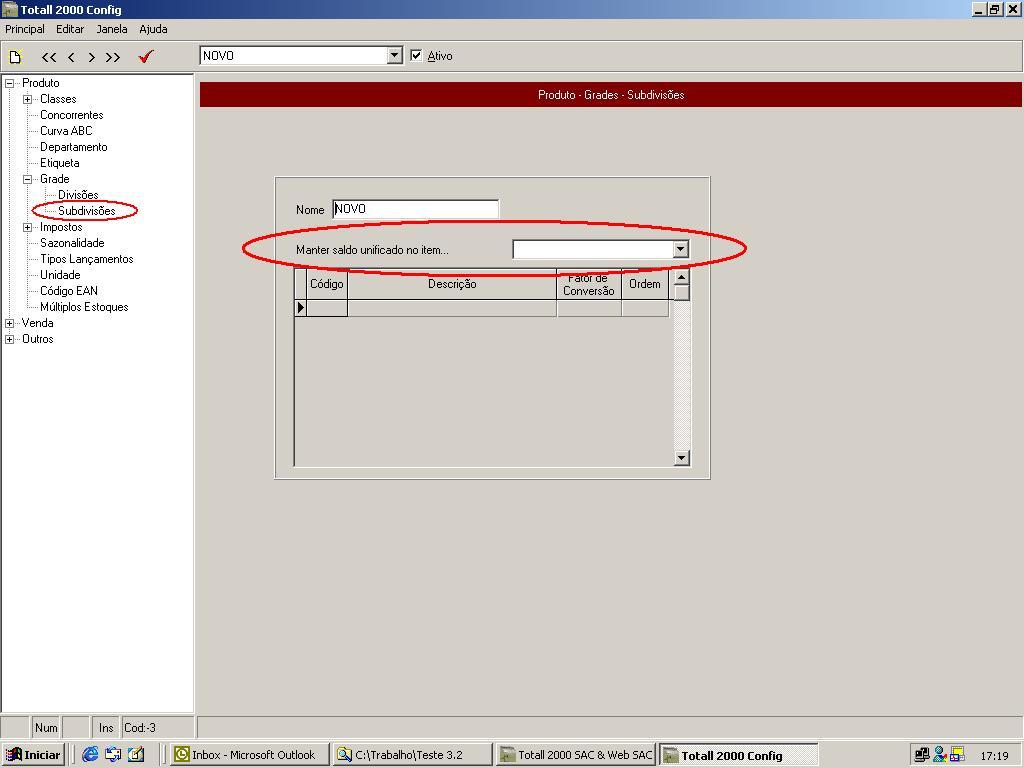Screen dimensions: 1024x768
Task: Click the Totall 2000 Config title bar icon
Action: tap(10, 9)
